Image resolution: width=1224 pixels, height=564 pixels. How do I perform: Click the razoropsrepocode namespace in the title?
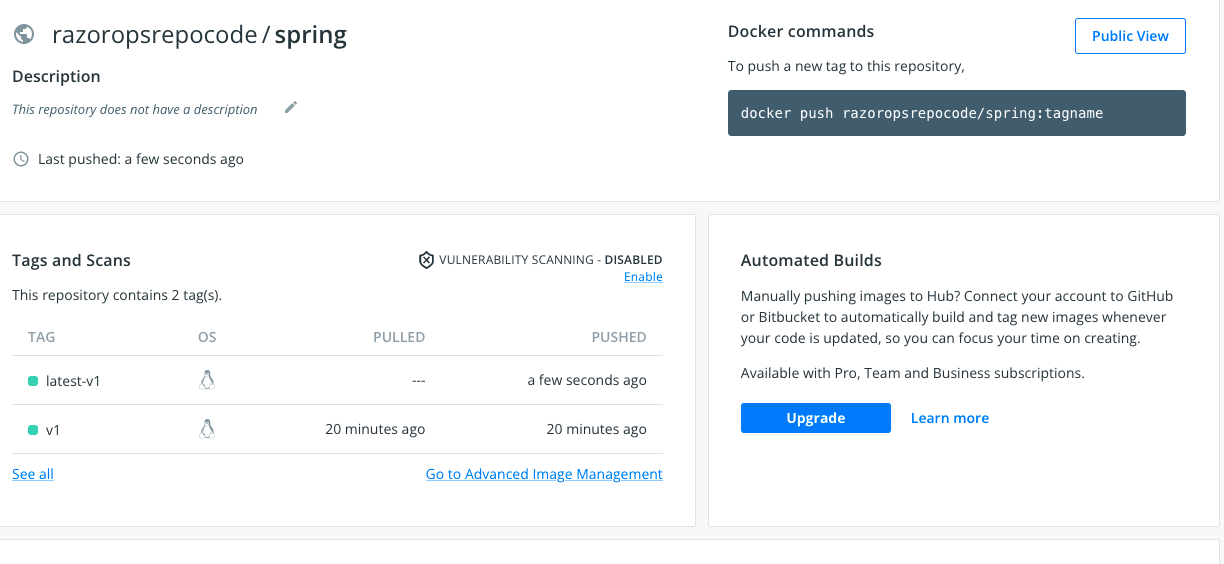(x=154, y=35)
